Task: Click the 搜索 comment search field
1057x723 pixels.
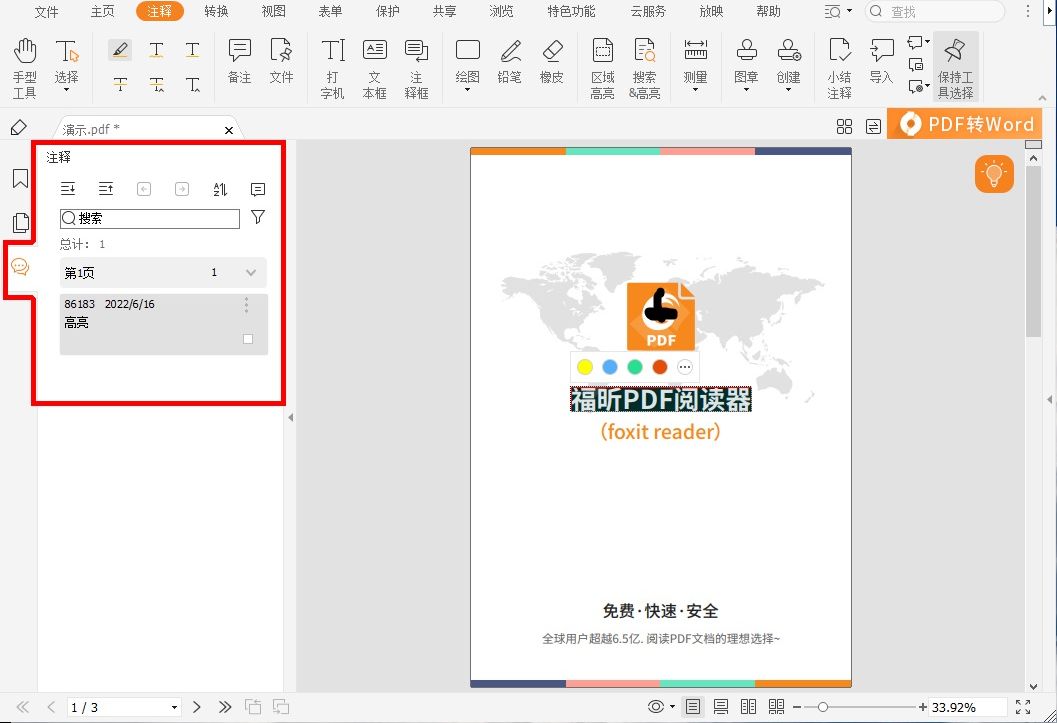Action: tap(148, 218)
